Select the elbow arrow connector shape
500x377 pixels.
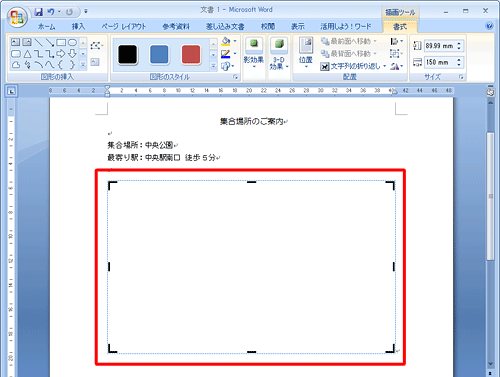tap(50, 54)
